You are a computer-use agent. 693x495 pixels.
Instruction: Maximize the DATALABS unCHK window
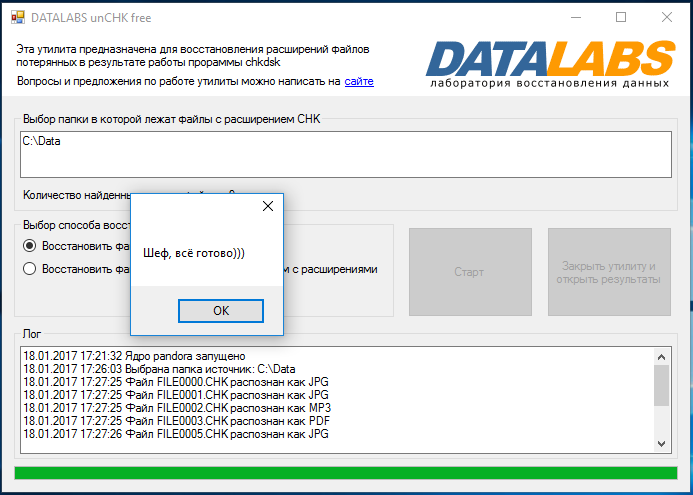click(621, 17)
